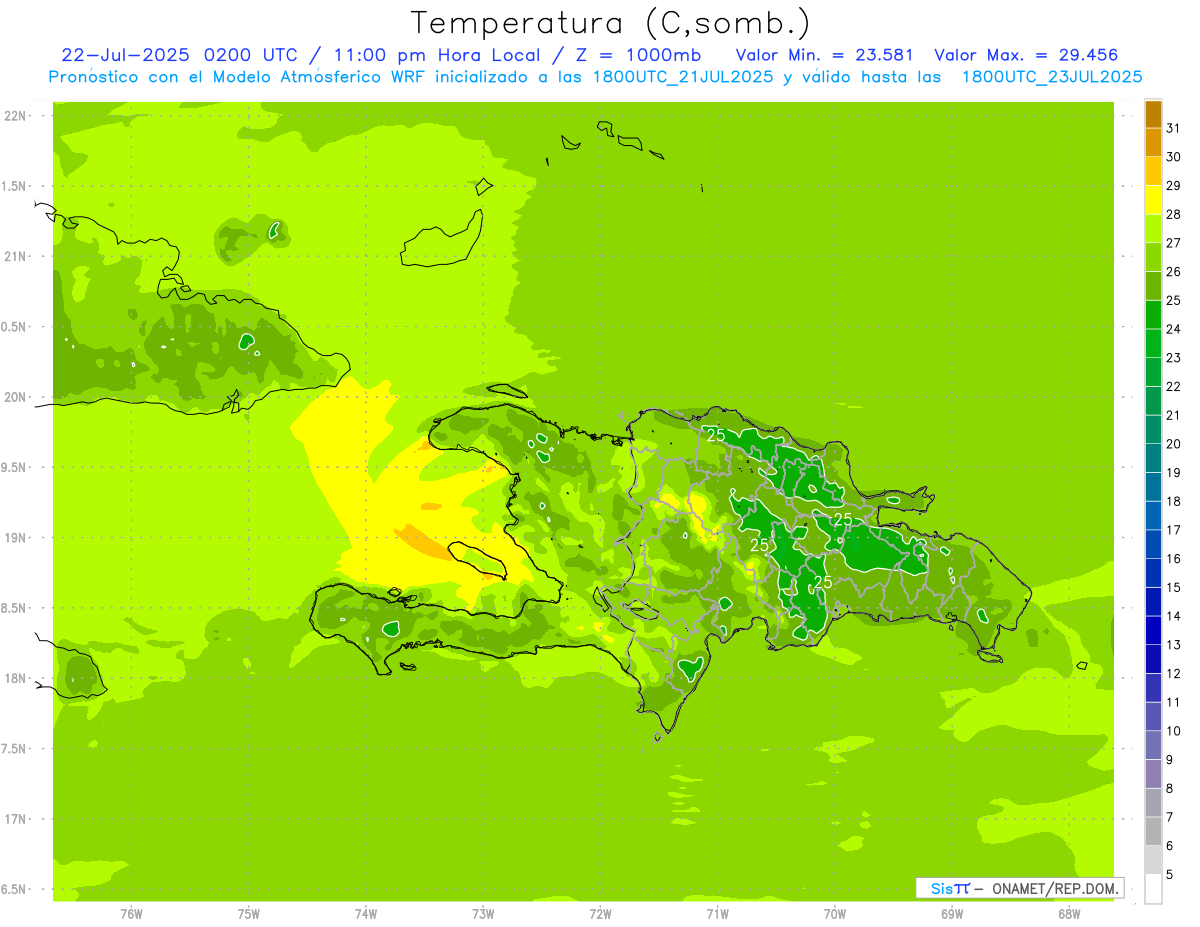
Task: Click the latitude label "20N"
Action: [16, 397]
